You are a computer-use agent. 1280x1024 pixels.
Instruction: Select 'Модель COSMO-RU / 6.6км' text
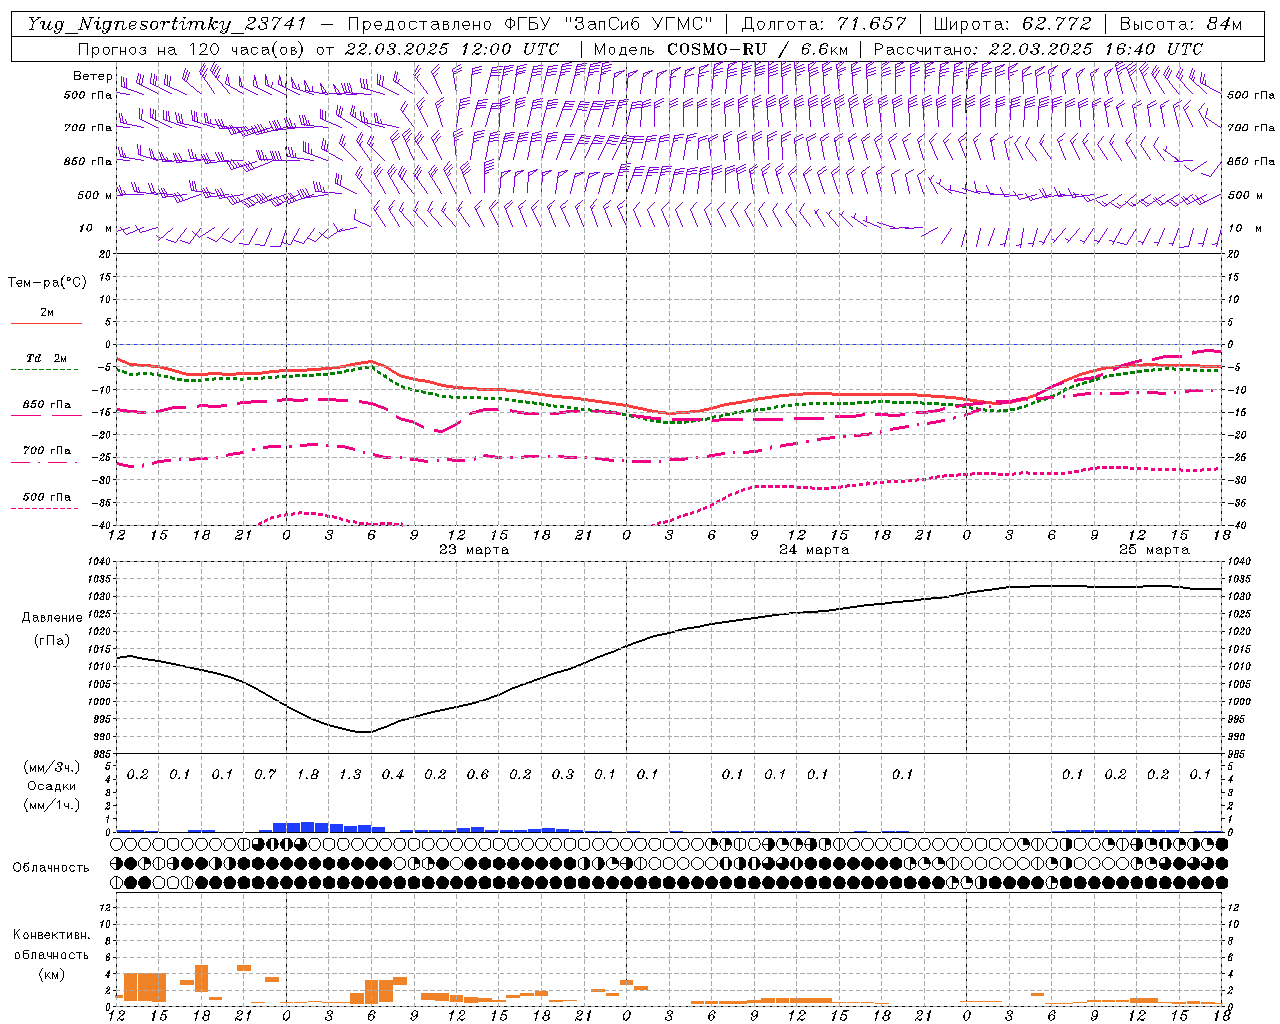point(721,49)
